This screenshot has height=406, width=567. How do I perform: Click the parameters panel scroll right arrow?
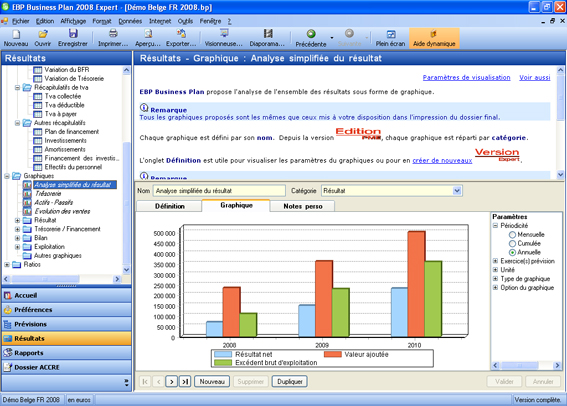tap(557, 366)
